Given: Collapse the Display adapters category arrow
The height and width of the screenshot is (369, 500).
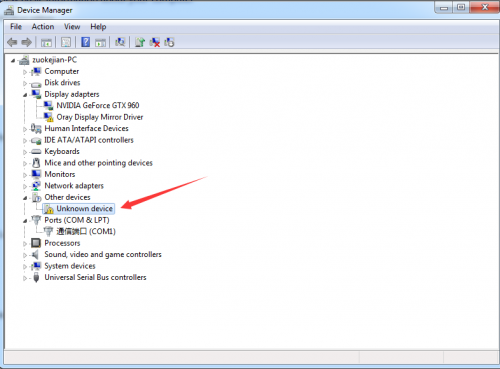Looking at the screenshot, I should point(25,95).
